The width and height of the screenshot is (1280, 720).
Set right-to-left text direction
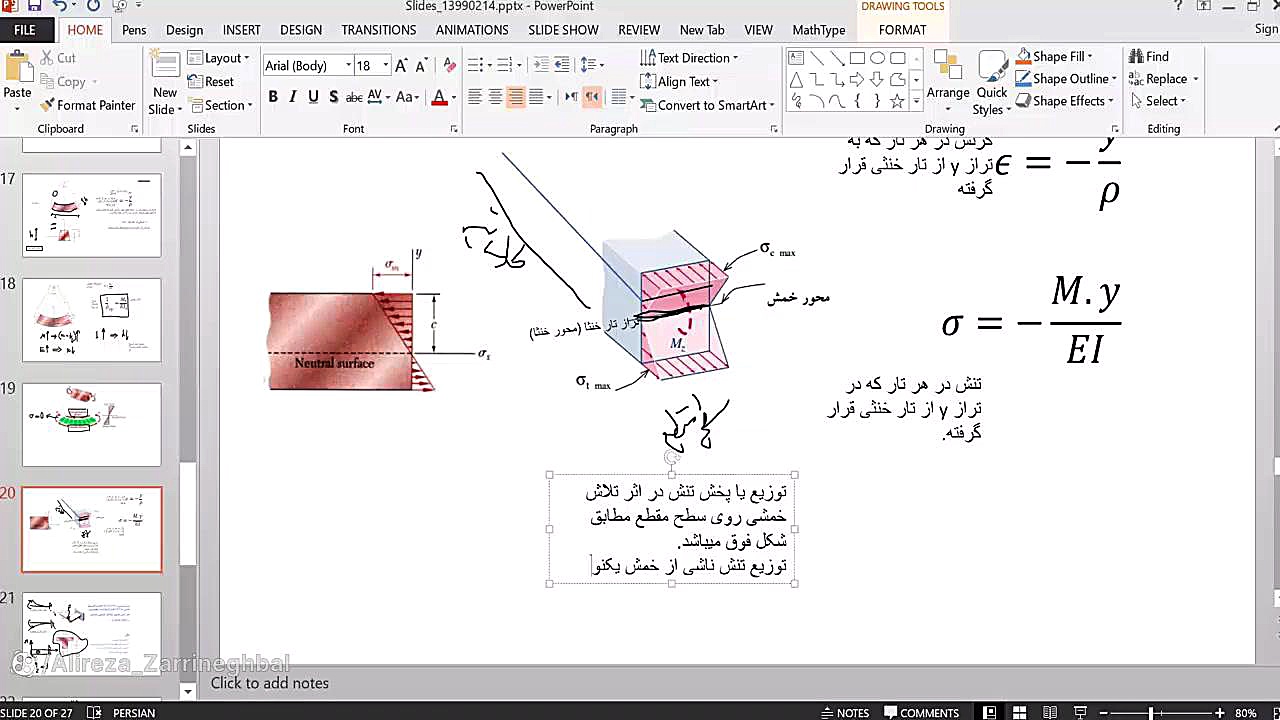[x=592, y=97]
